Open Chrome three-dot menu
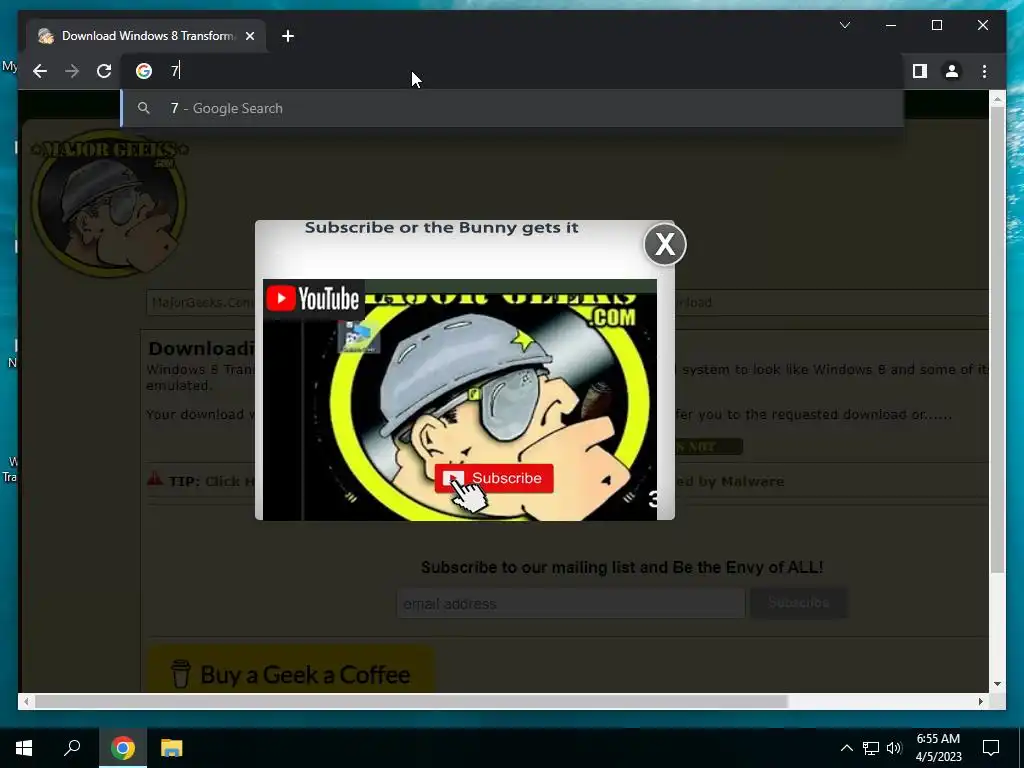This screenshot has width=1024, height=768. click(984, 71)
